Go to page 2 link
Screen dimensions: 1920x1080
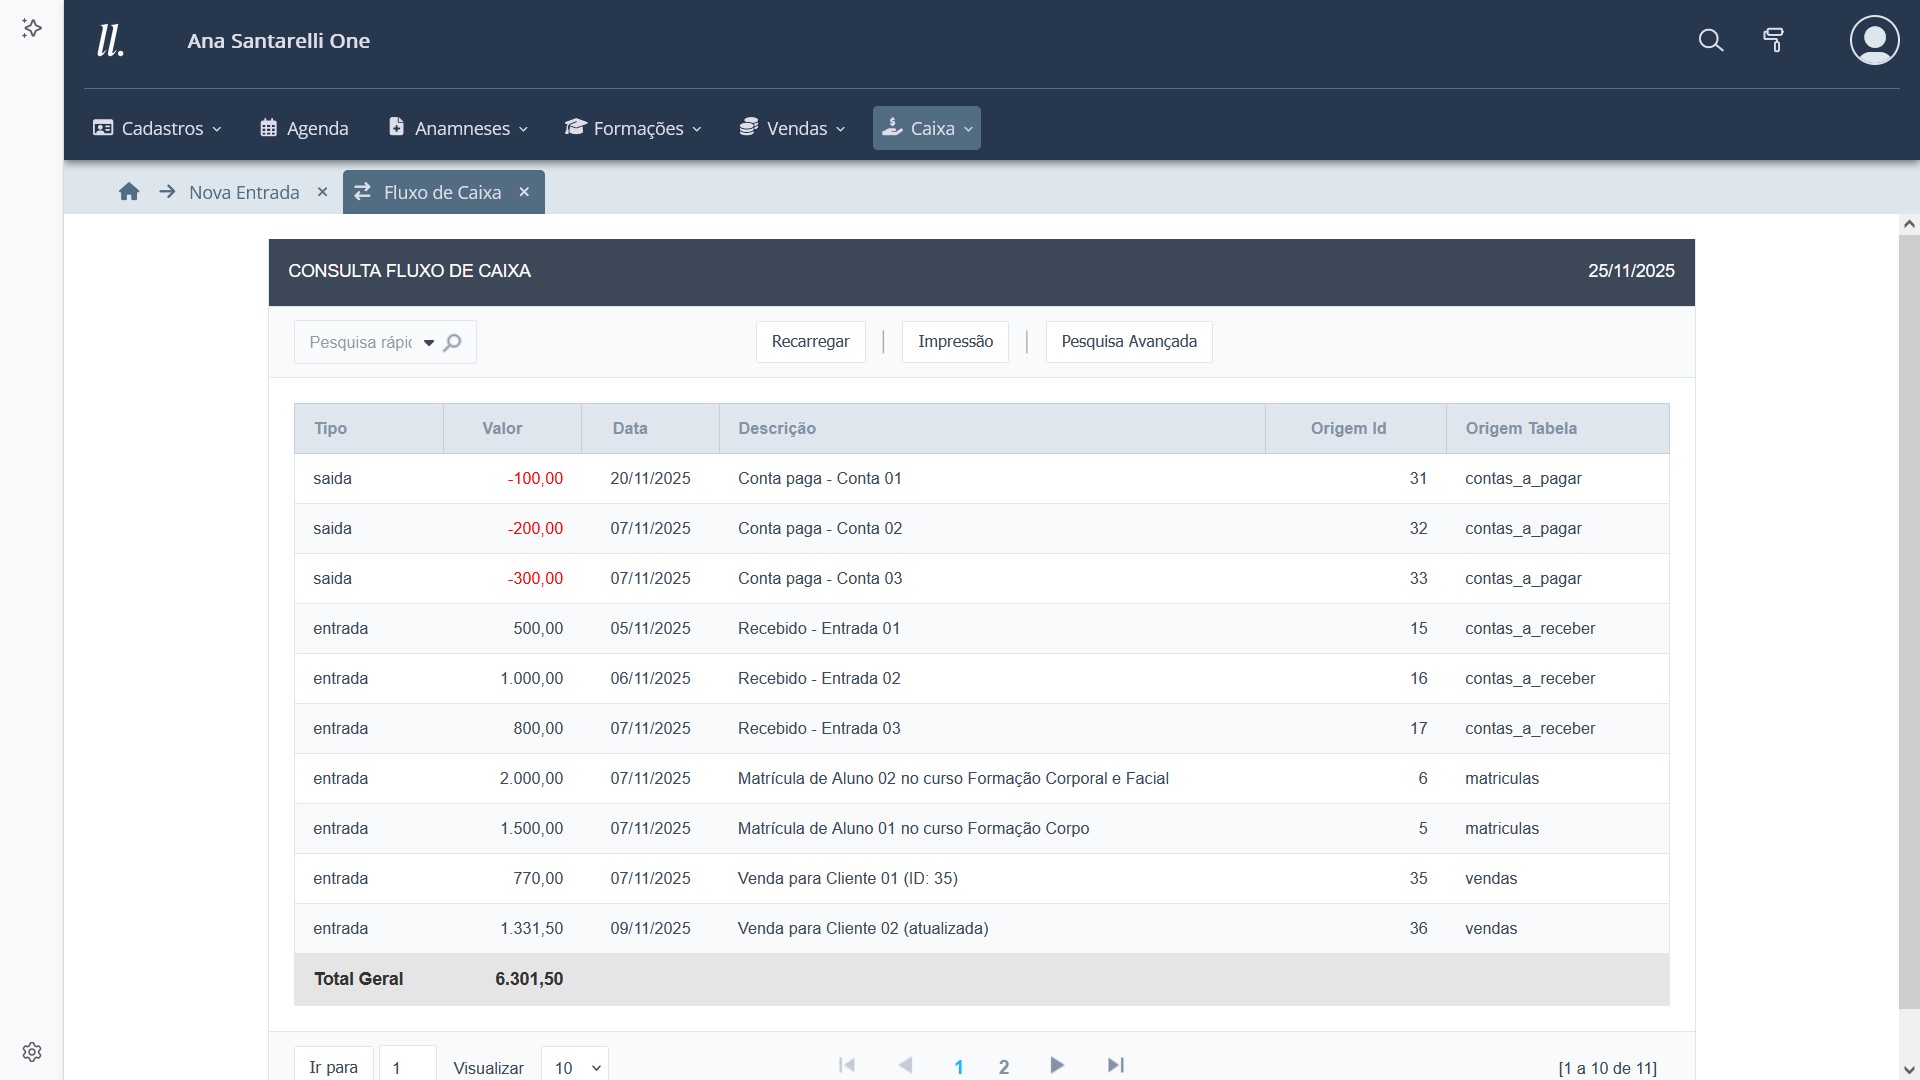click(1004, 1067)
